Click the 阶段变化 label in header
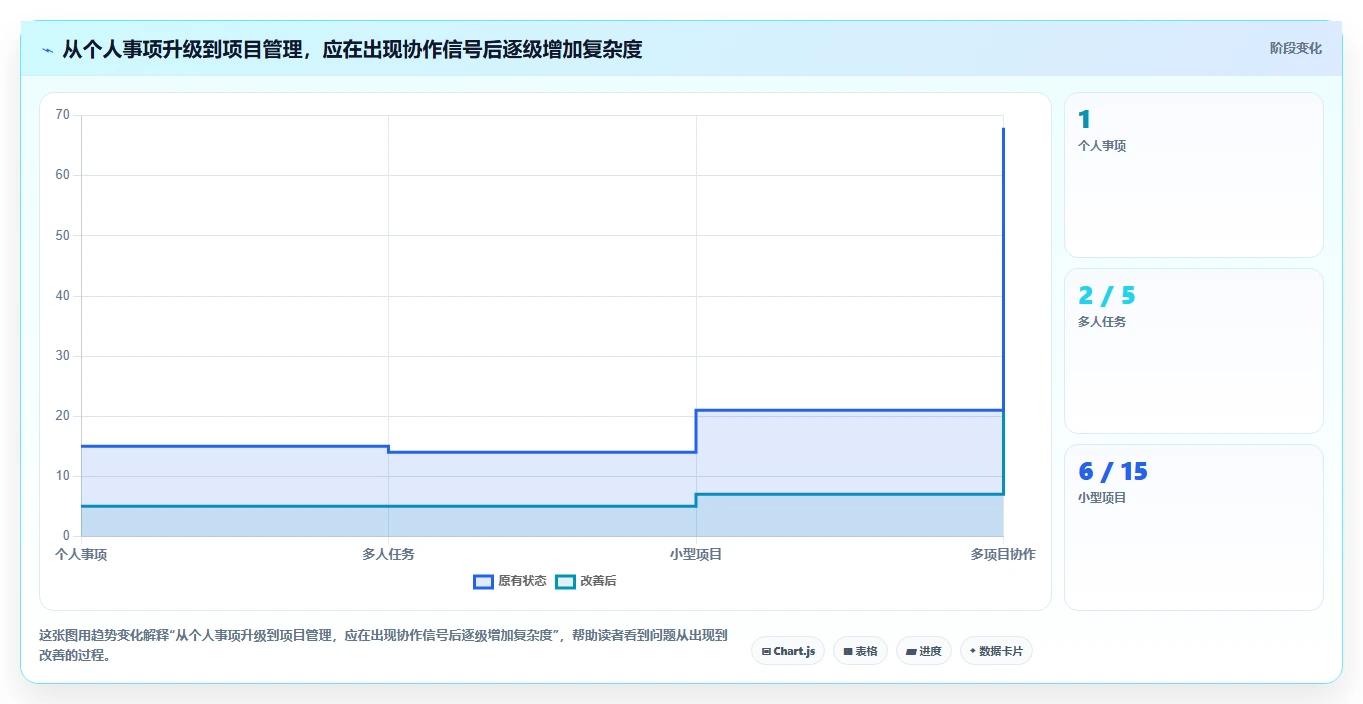Viewport: 1363px width, 704px height. pyautogui.click(x=1295, y=48)
